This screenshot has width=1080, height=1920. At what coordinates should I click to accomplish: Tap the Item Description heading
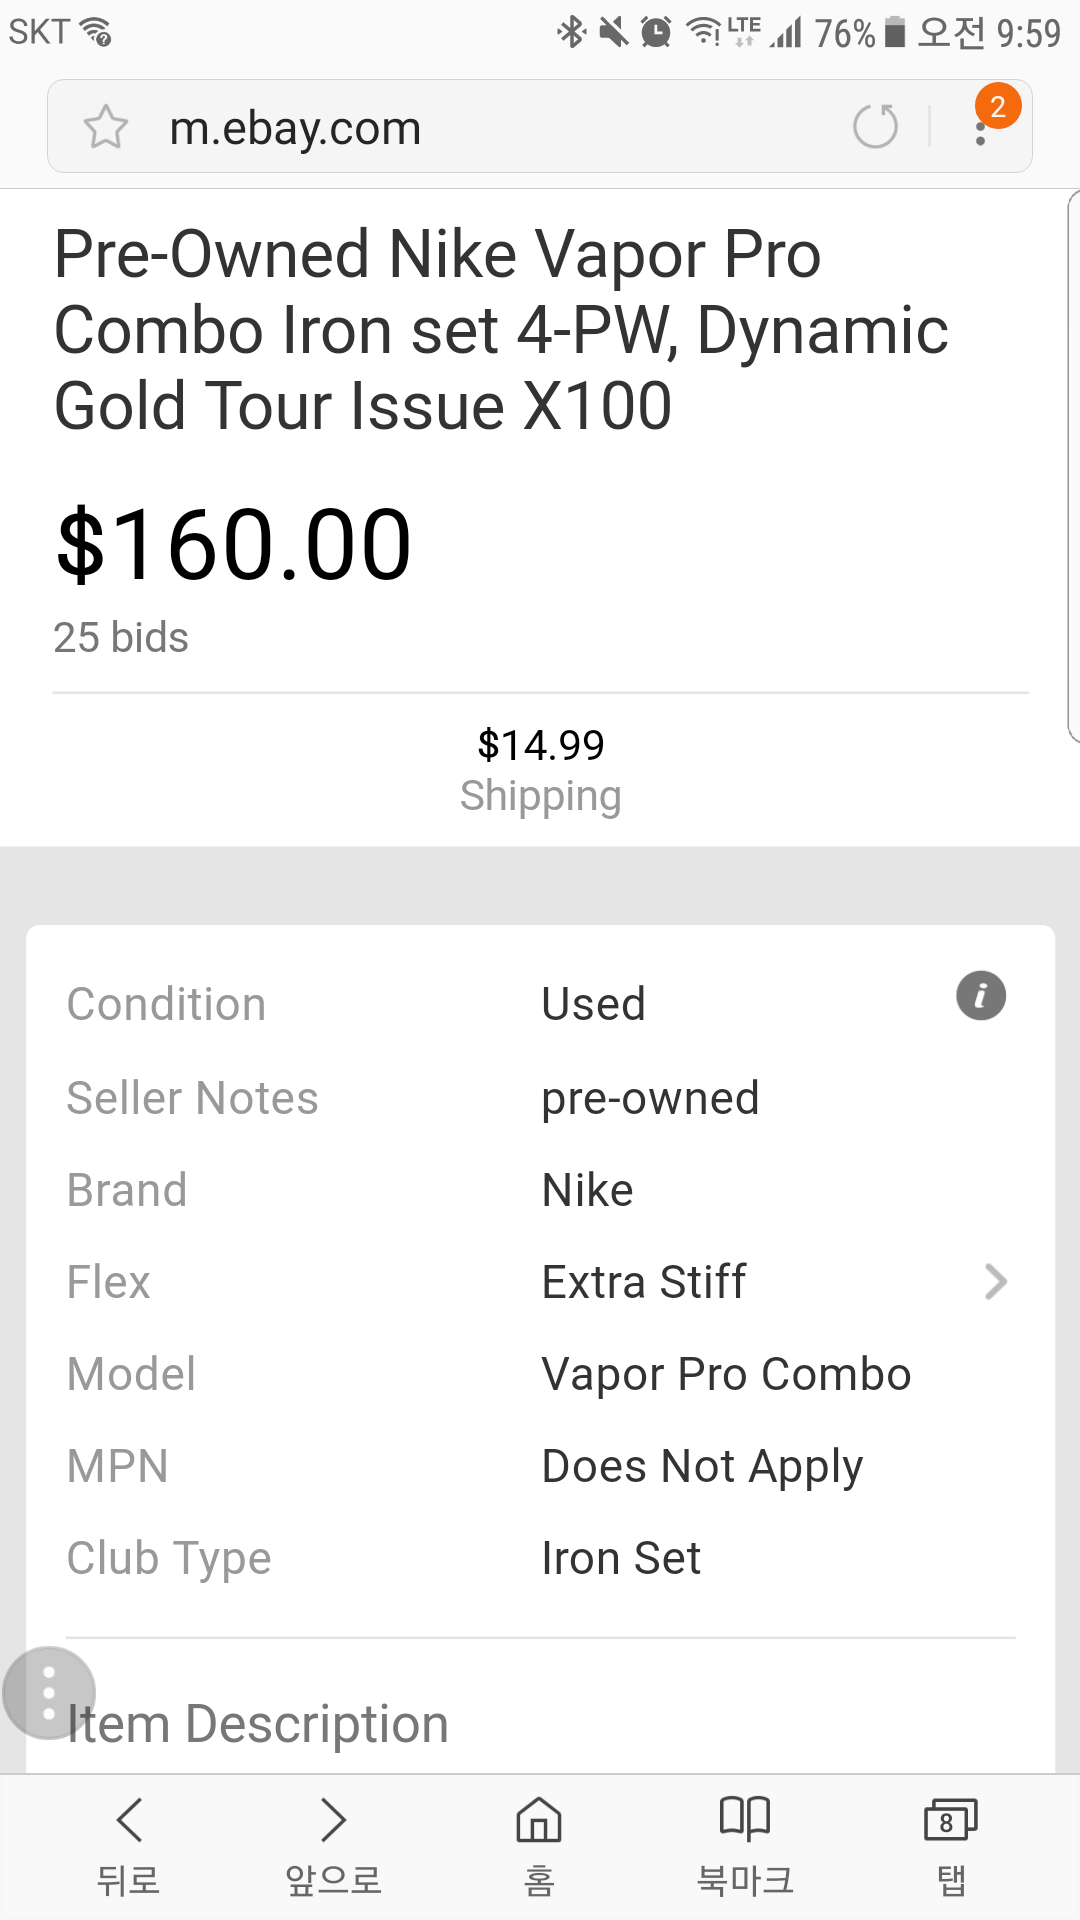258,1724
